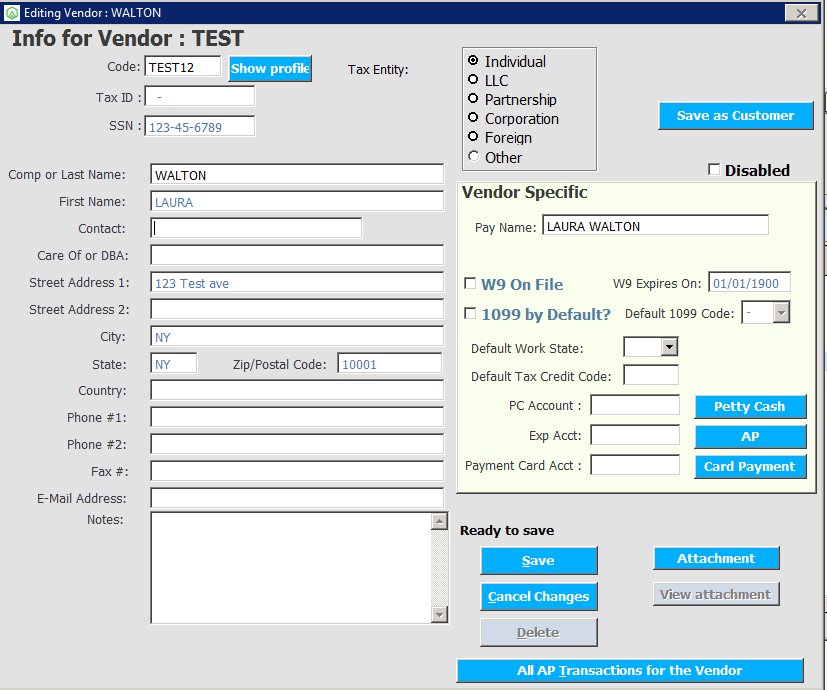The image size is (827, 690).
Task: Click the Zip/Postal Code field
Action: tap(389, 364)
